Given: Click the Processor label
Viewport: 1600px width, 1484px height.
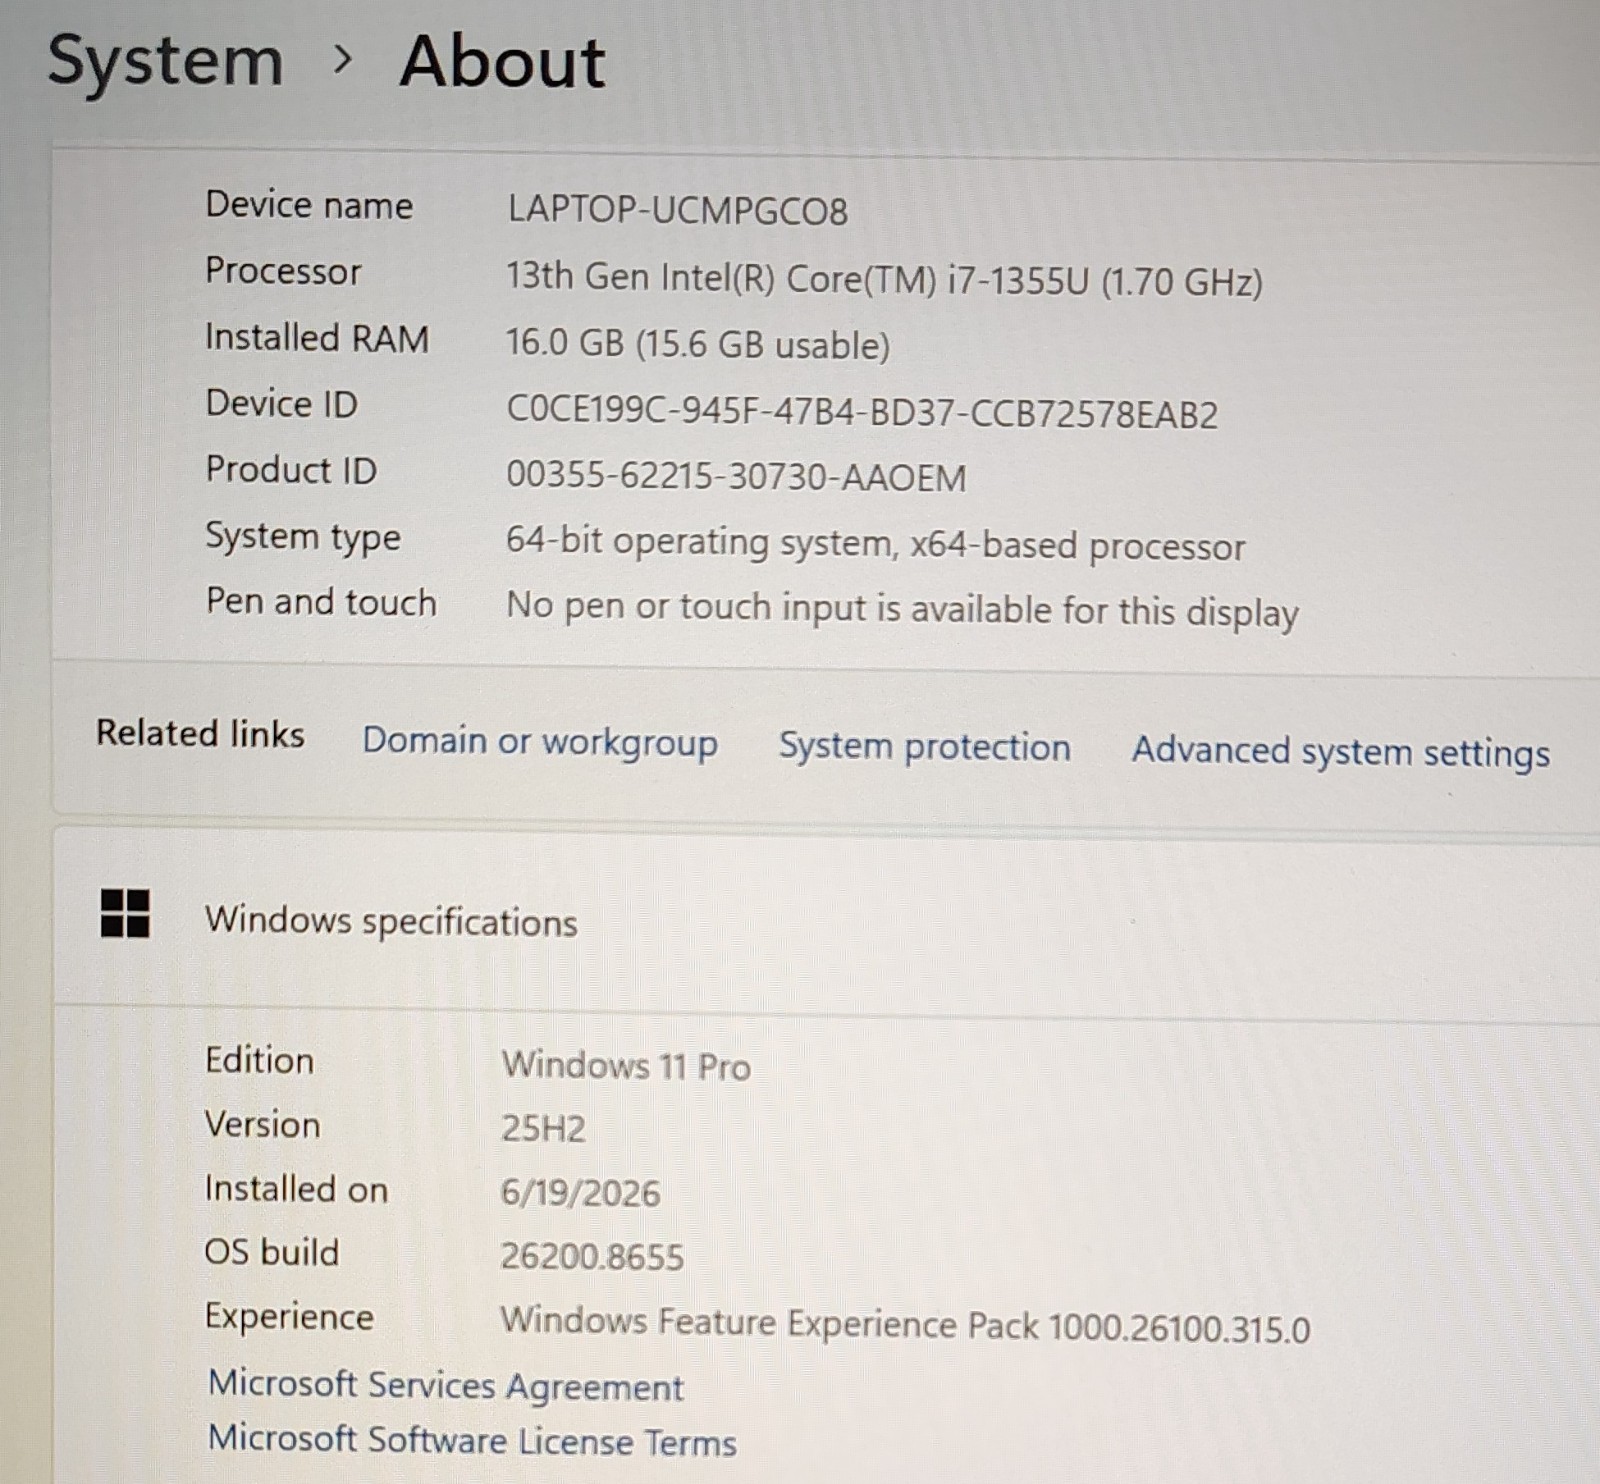Looking at the screenshot, I should pyautogui.click(x=283, y=271).
